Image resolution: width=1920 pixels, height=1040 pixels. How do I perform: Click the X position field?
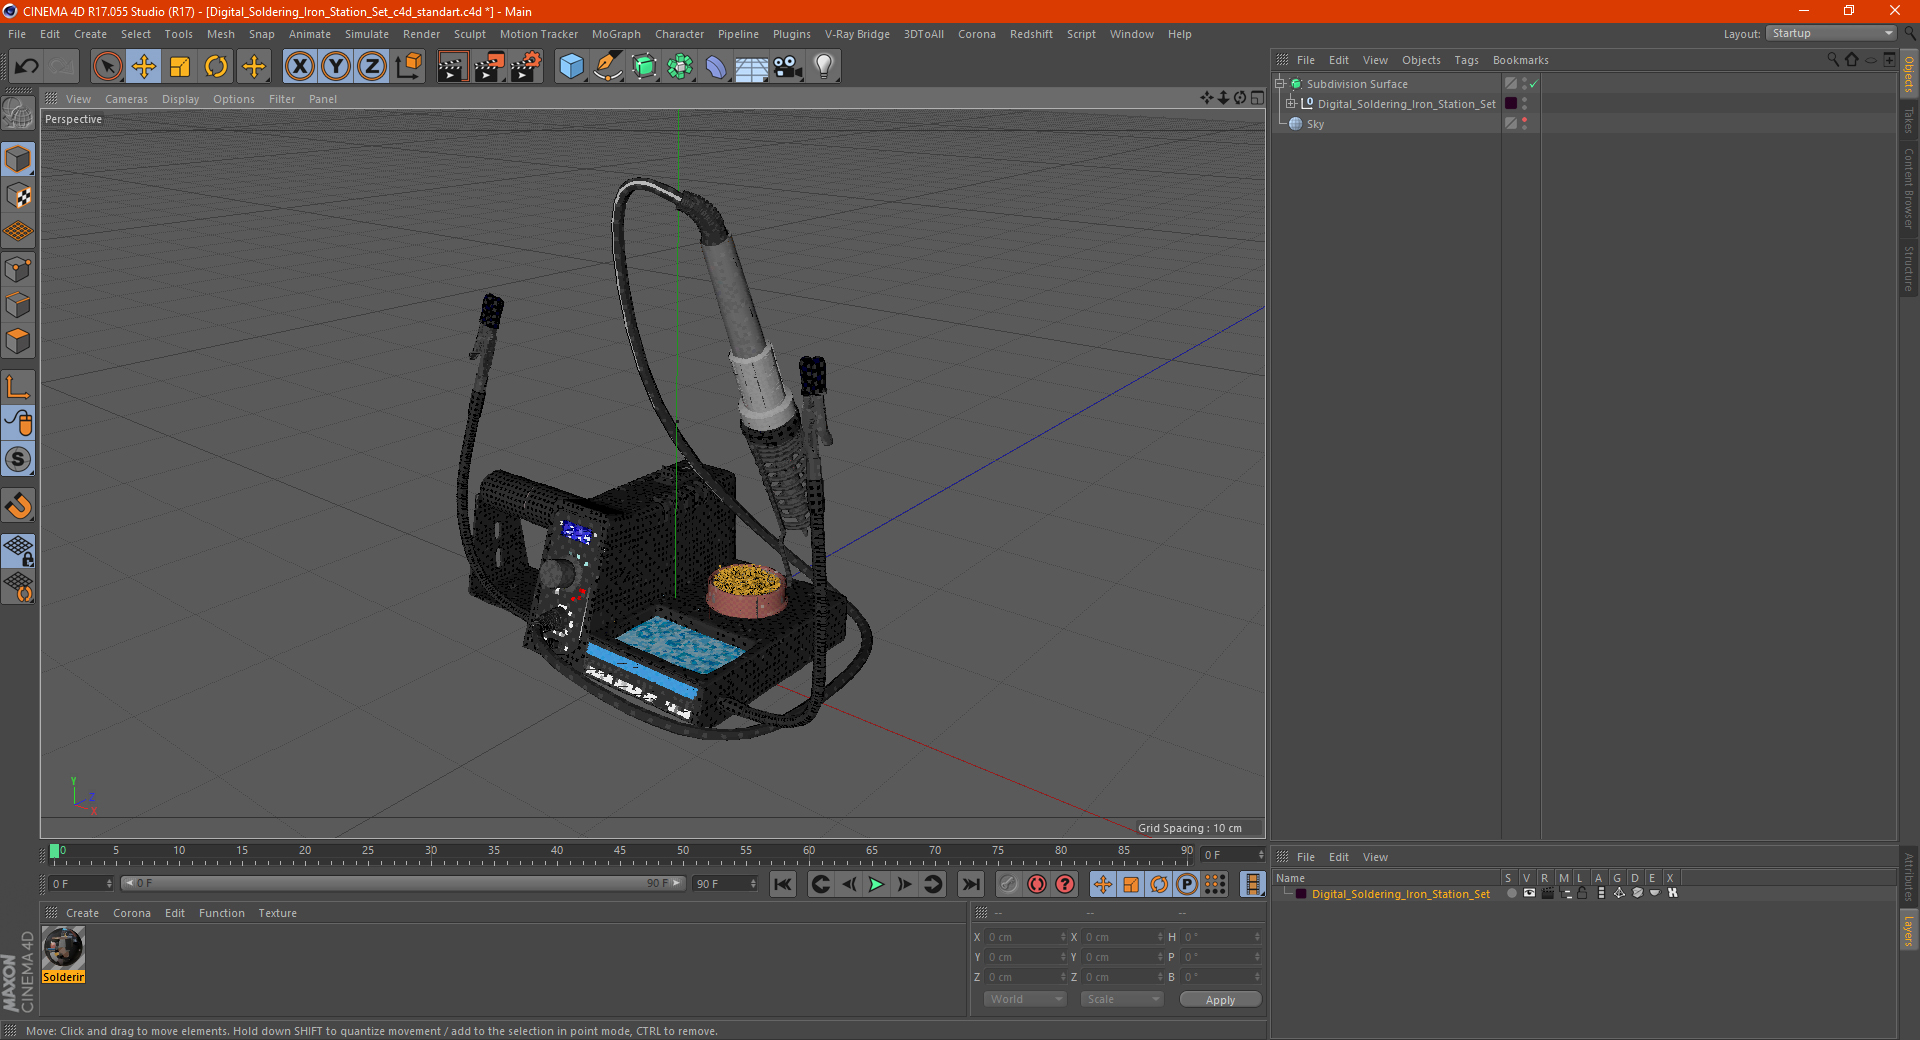pos(1025,937)
